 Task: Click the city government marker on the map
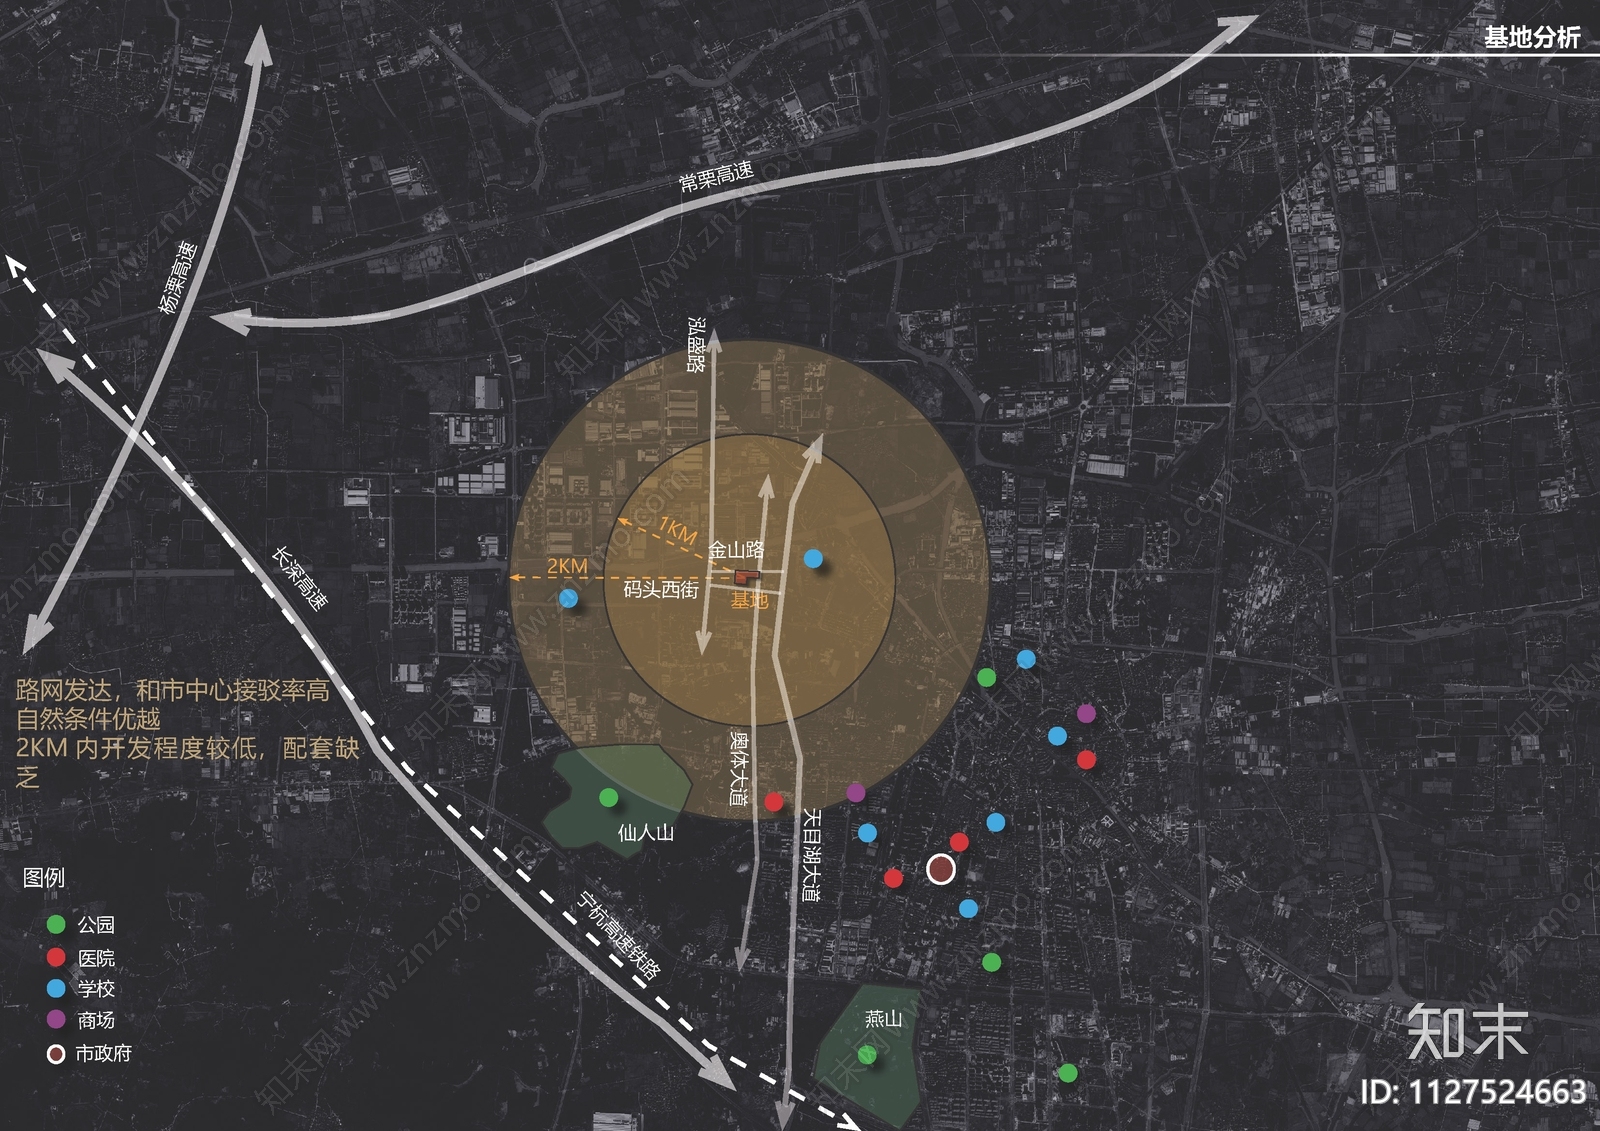[x=940, y=869]
